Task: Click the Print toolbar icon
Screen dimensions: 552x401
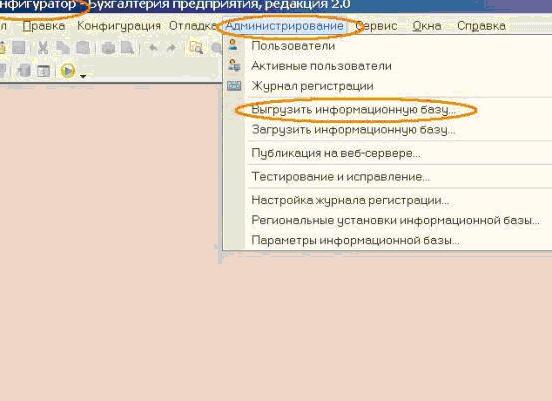Action: point(108,48)
